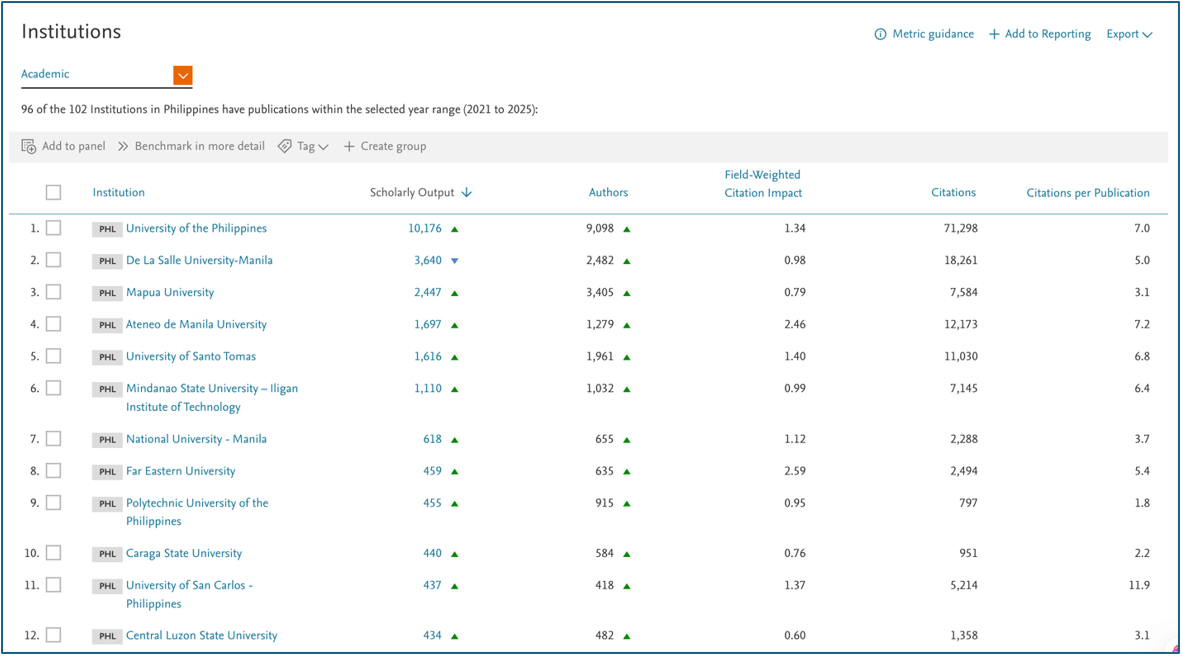Click the Benchmark in more detail chevrons icon
This screenshot has height=656, width=1182.
click(x=123, y=146)
